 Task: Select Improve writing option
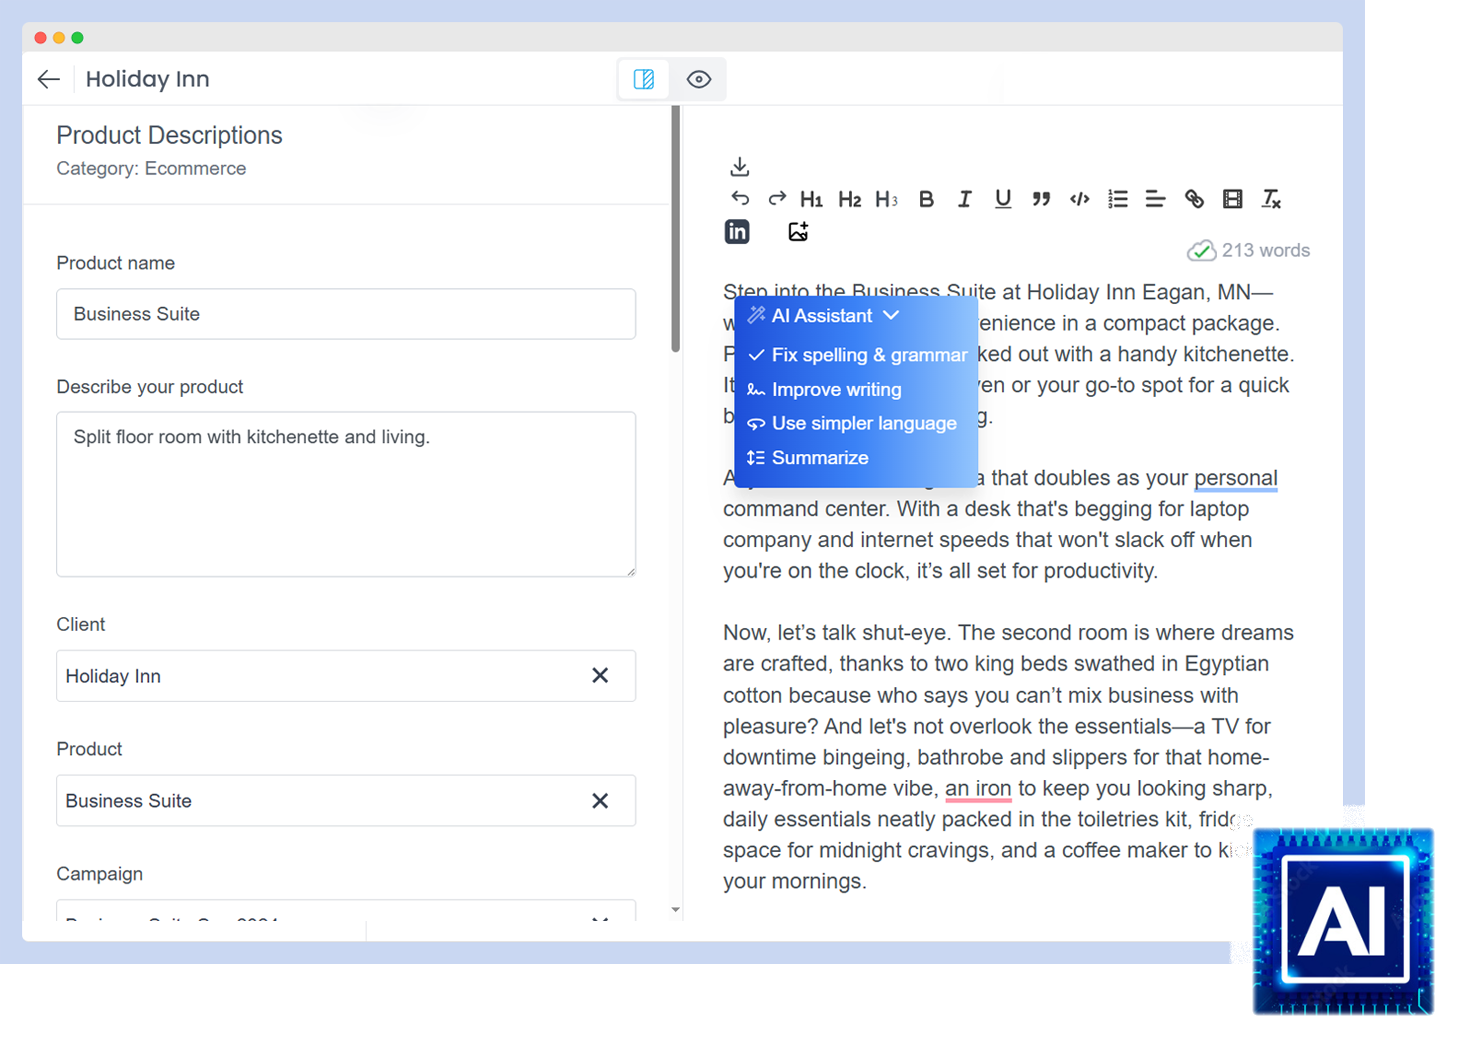(x=825, y=390)
